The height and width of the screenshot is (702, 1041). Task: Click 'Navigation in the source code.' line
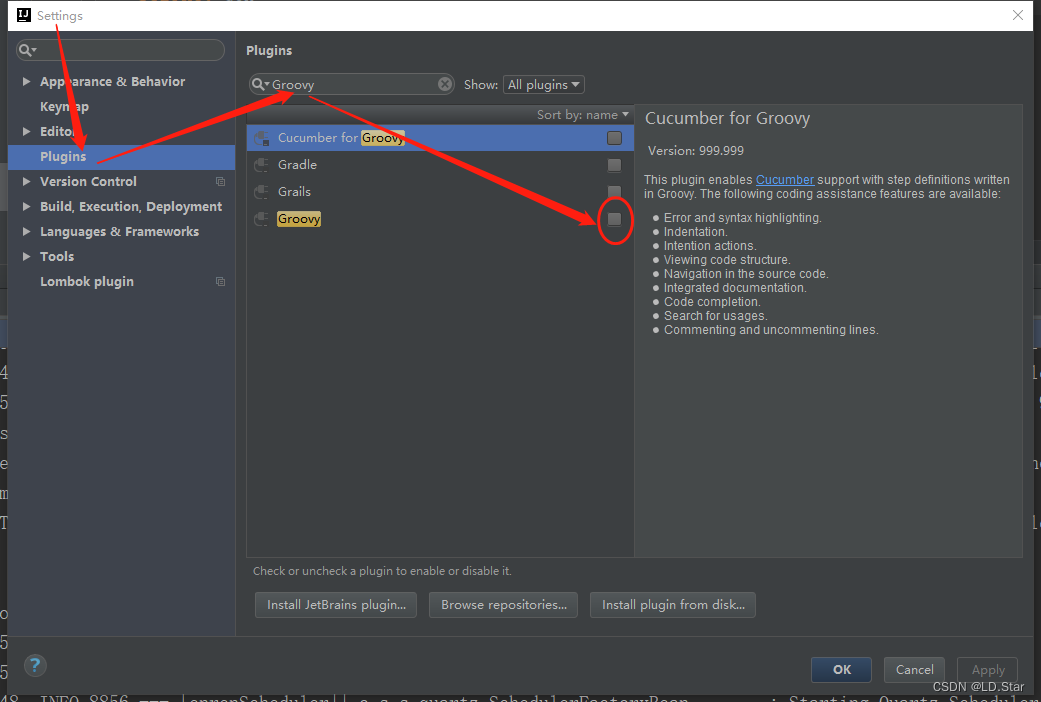pyautogui.click(x=746, y=274)
